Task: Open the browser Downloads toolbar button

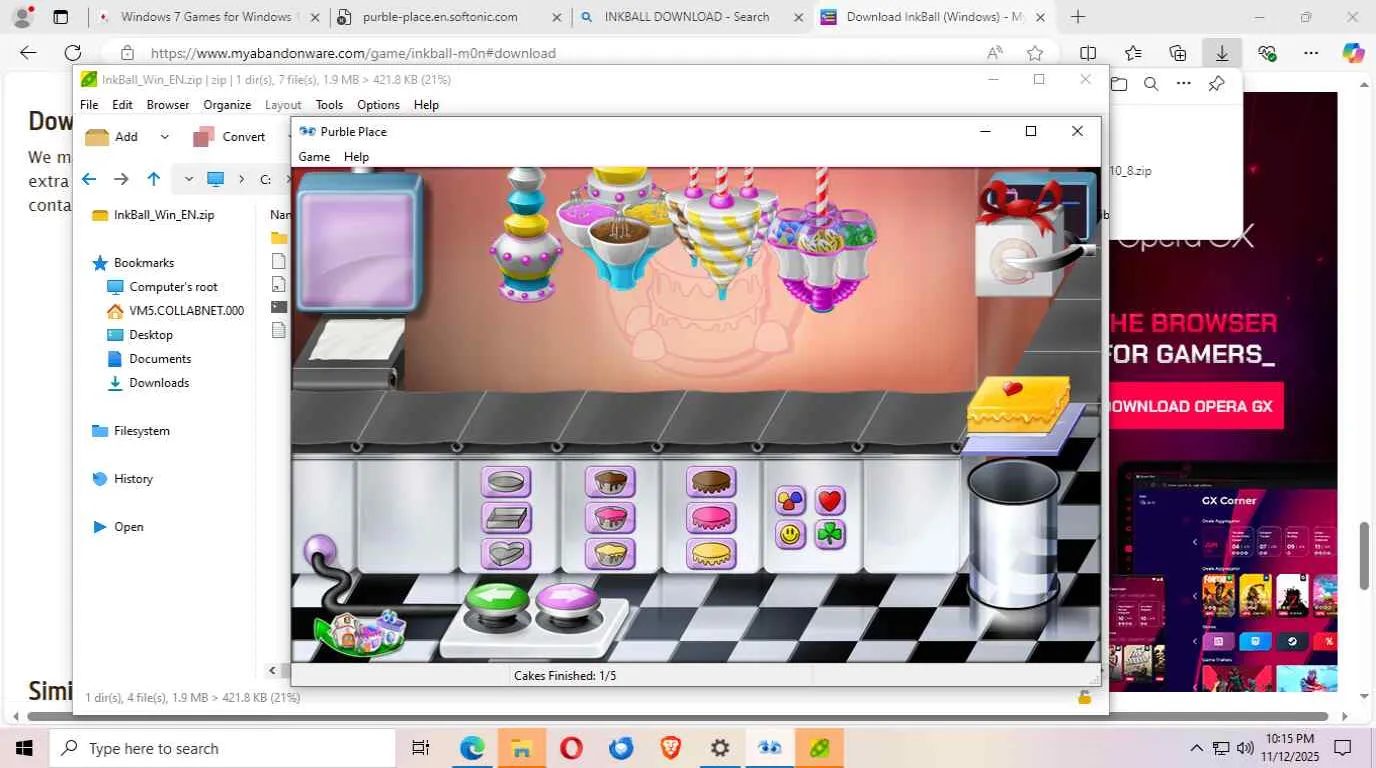Action: click(1222, 53)
